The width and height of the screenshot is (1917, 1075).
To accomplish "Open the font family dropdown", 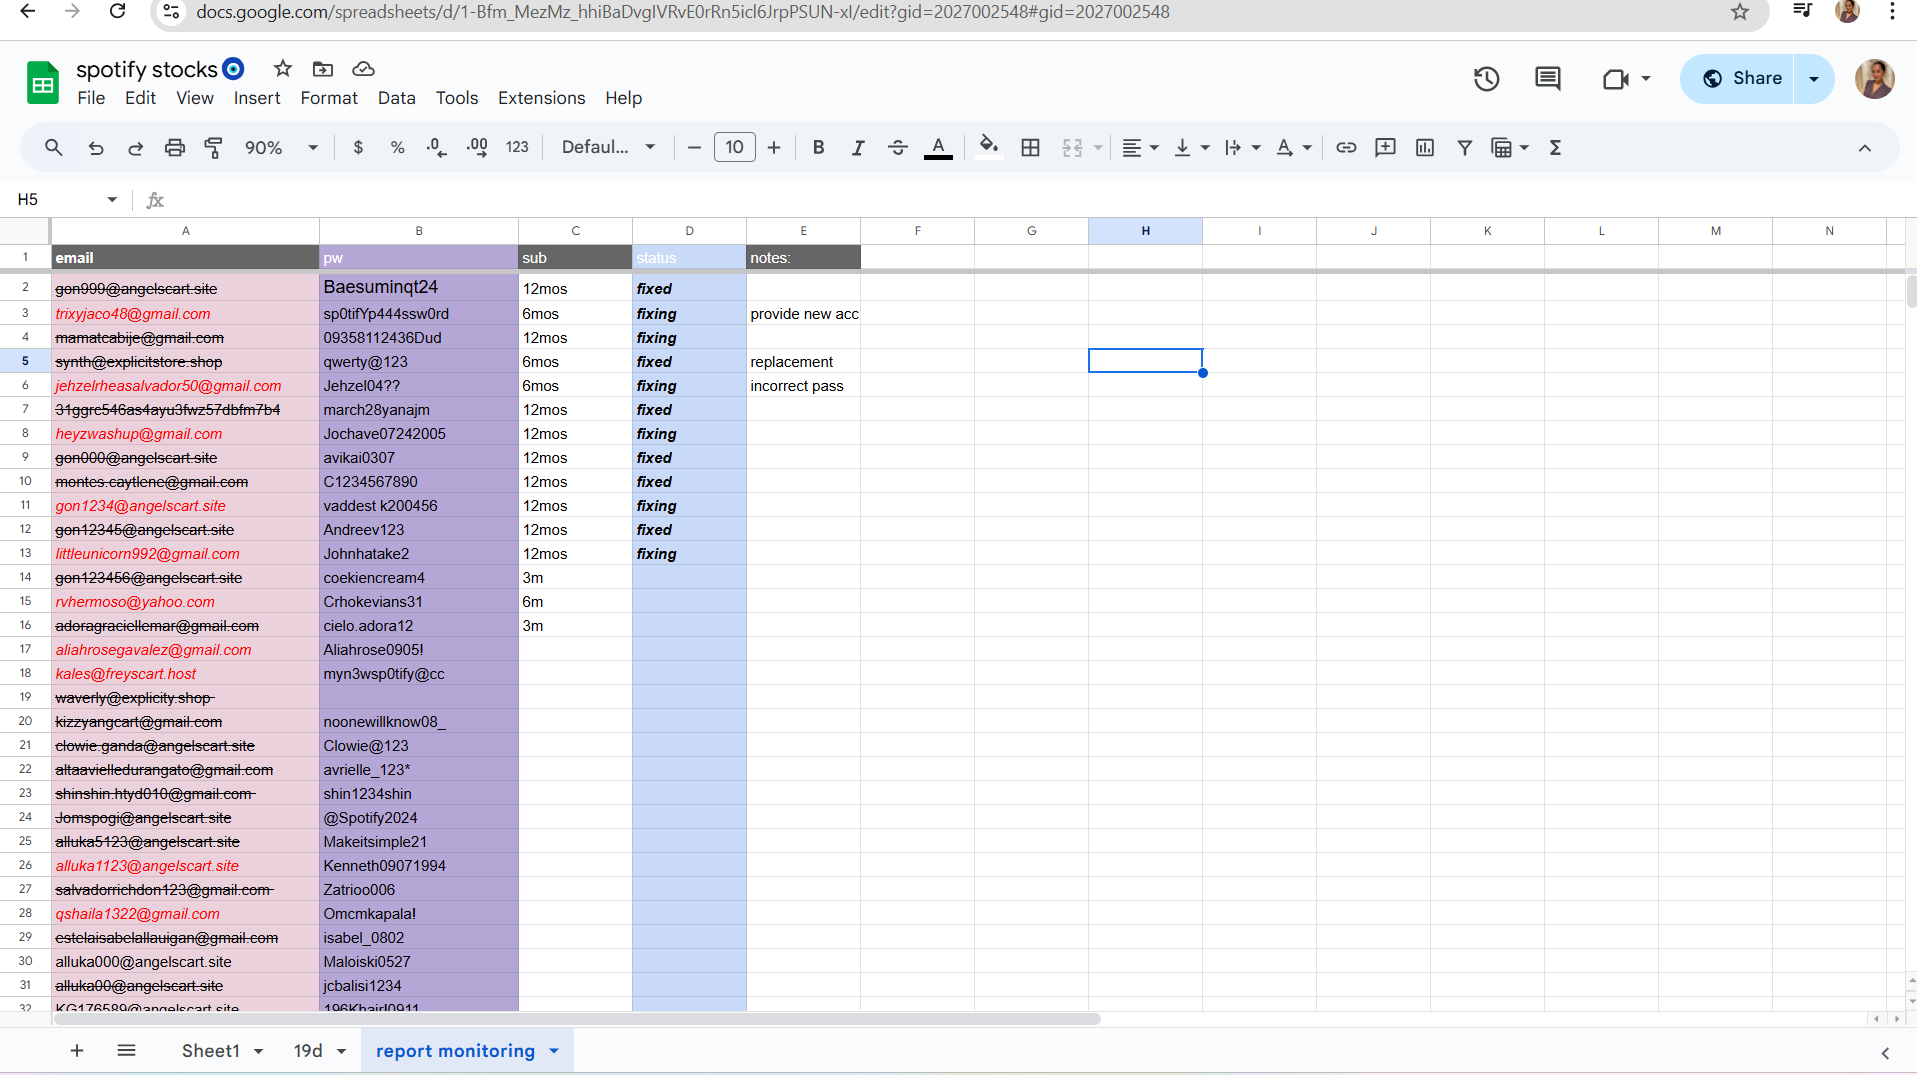I will [608, 148].
